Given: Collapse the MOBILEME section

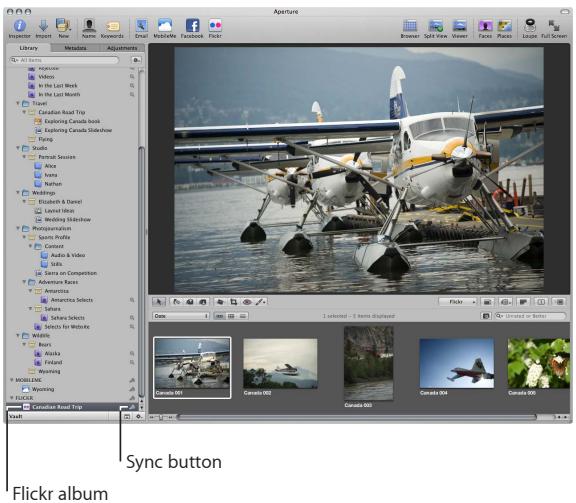Looking at the screenshot, I should [12, 380].
